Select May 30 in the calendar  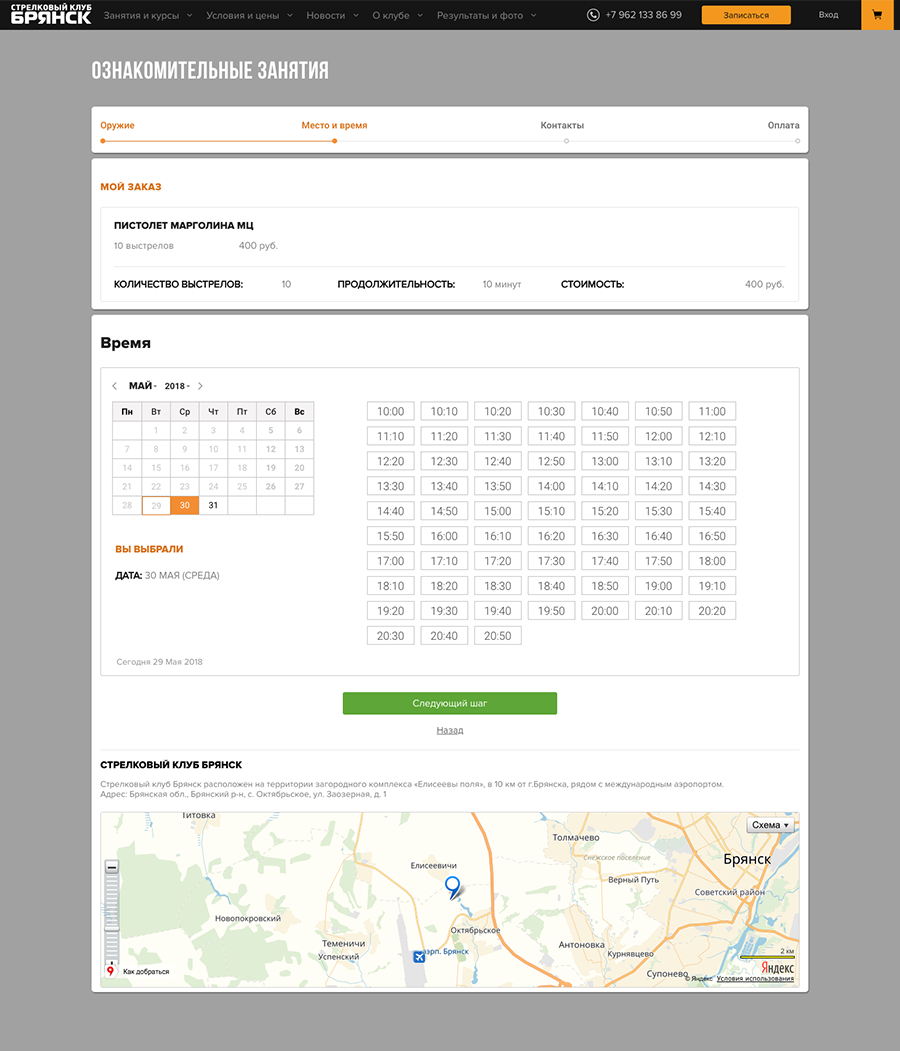click(184, 505)
